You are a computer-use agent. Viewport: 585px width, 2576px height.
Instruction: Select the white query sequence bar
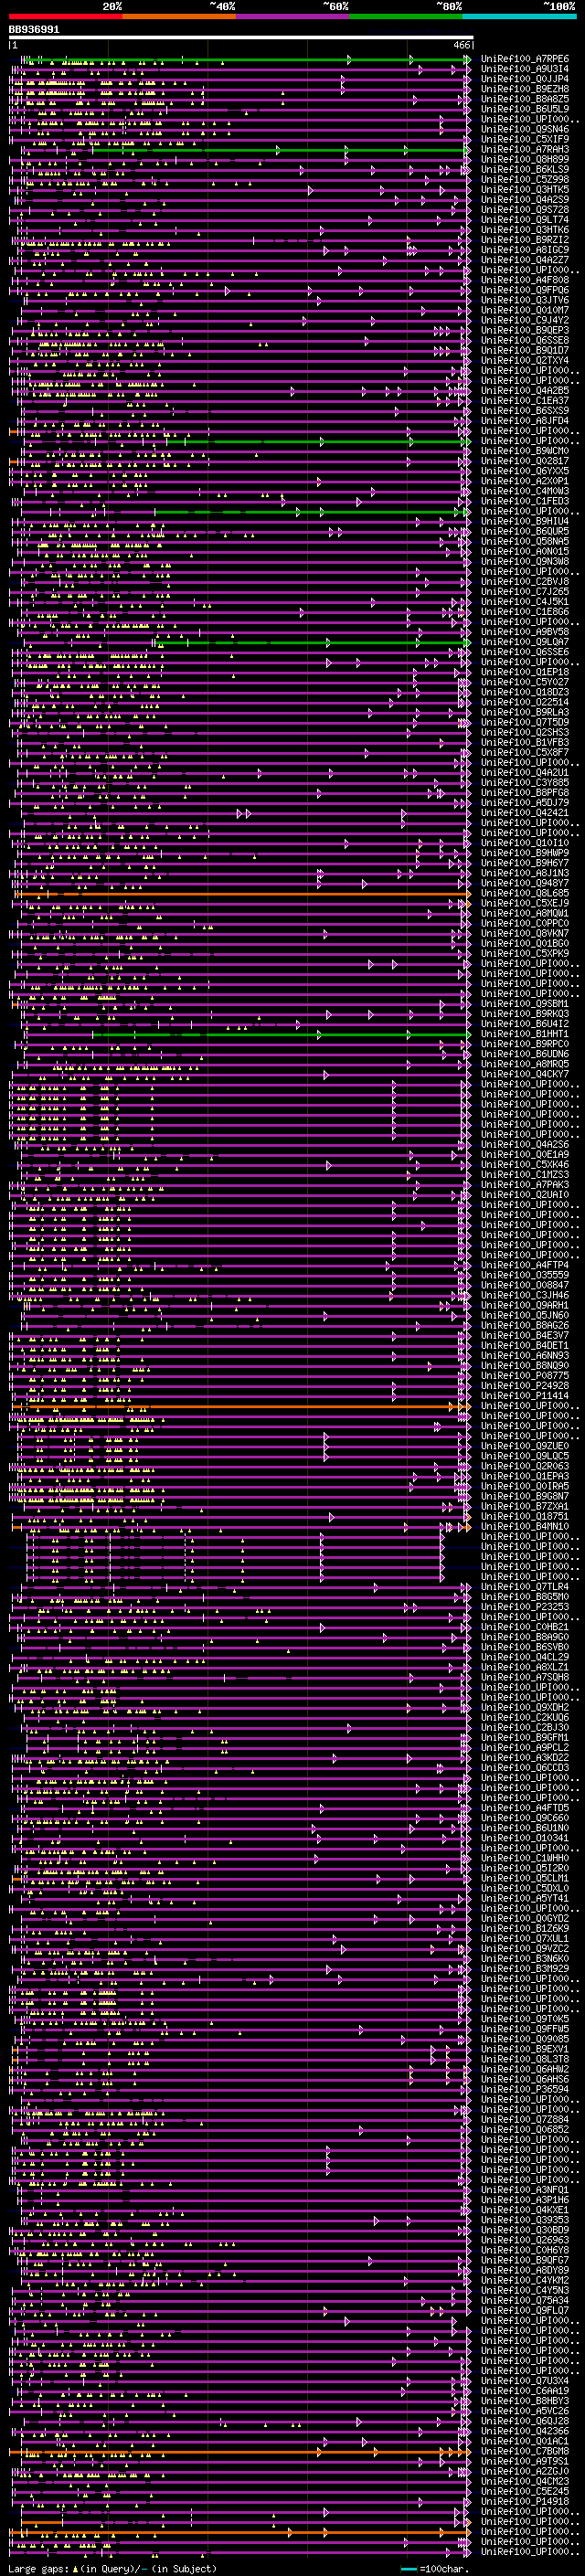click(241, 37)
